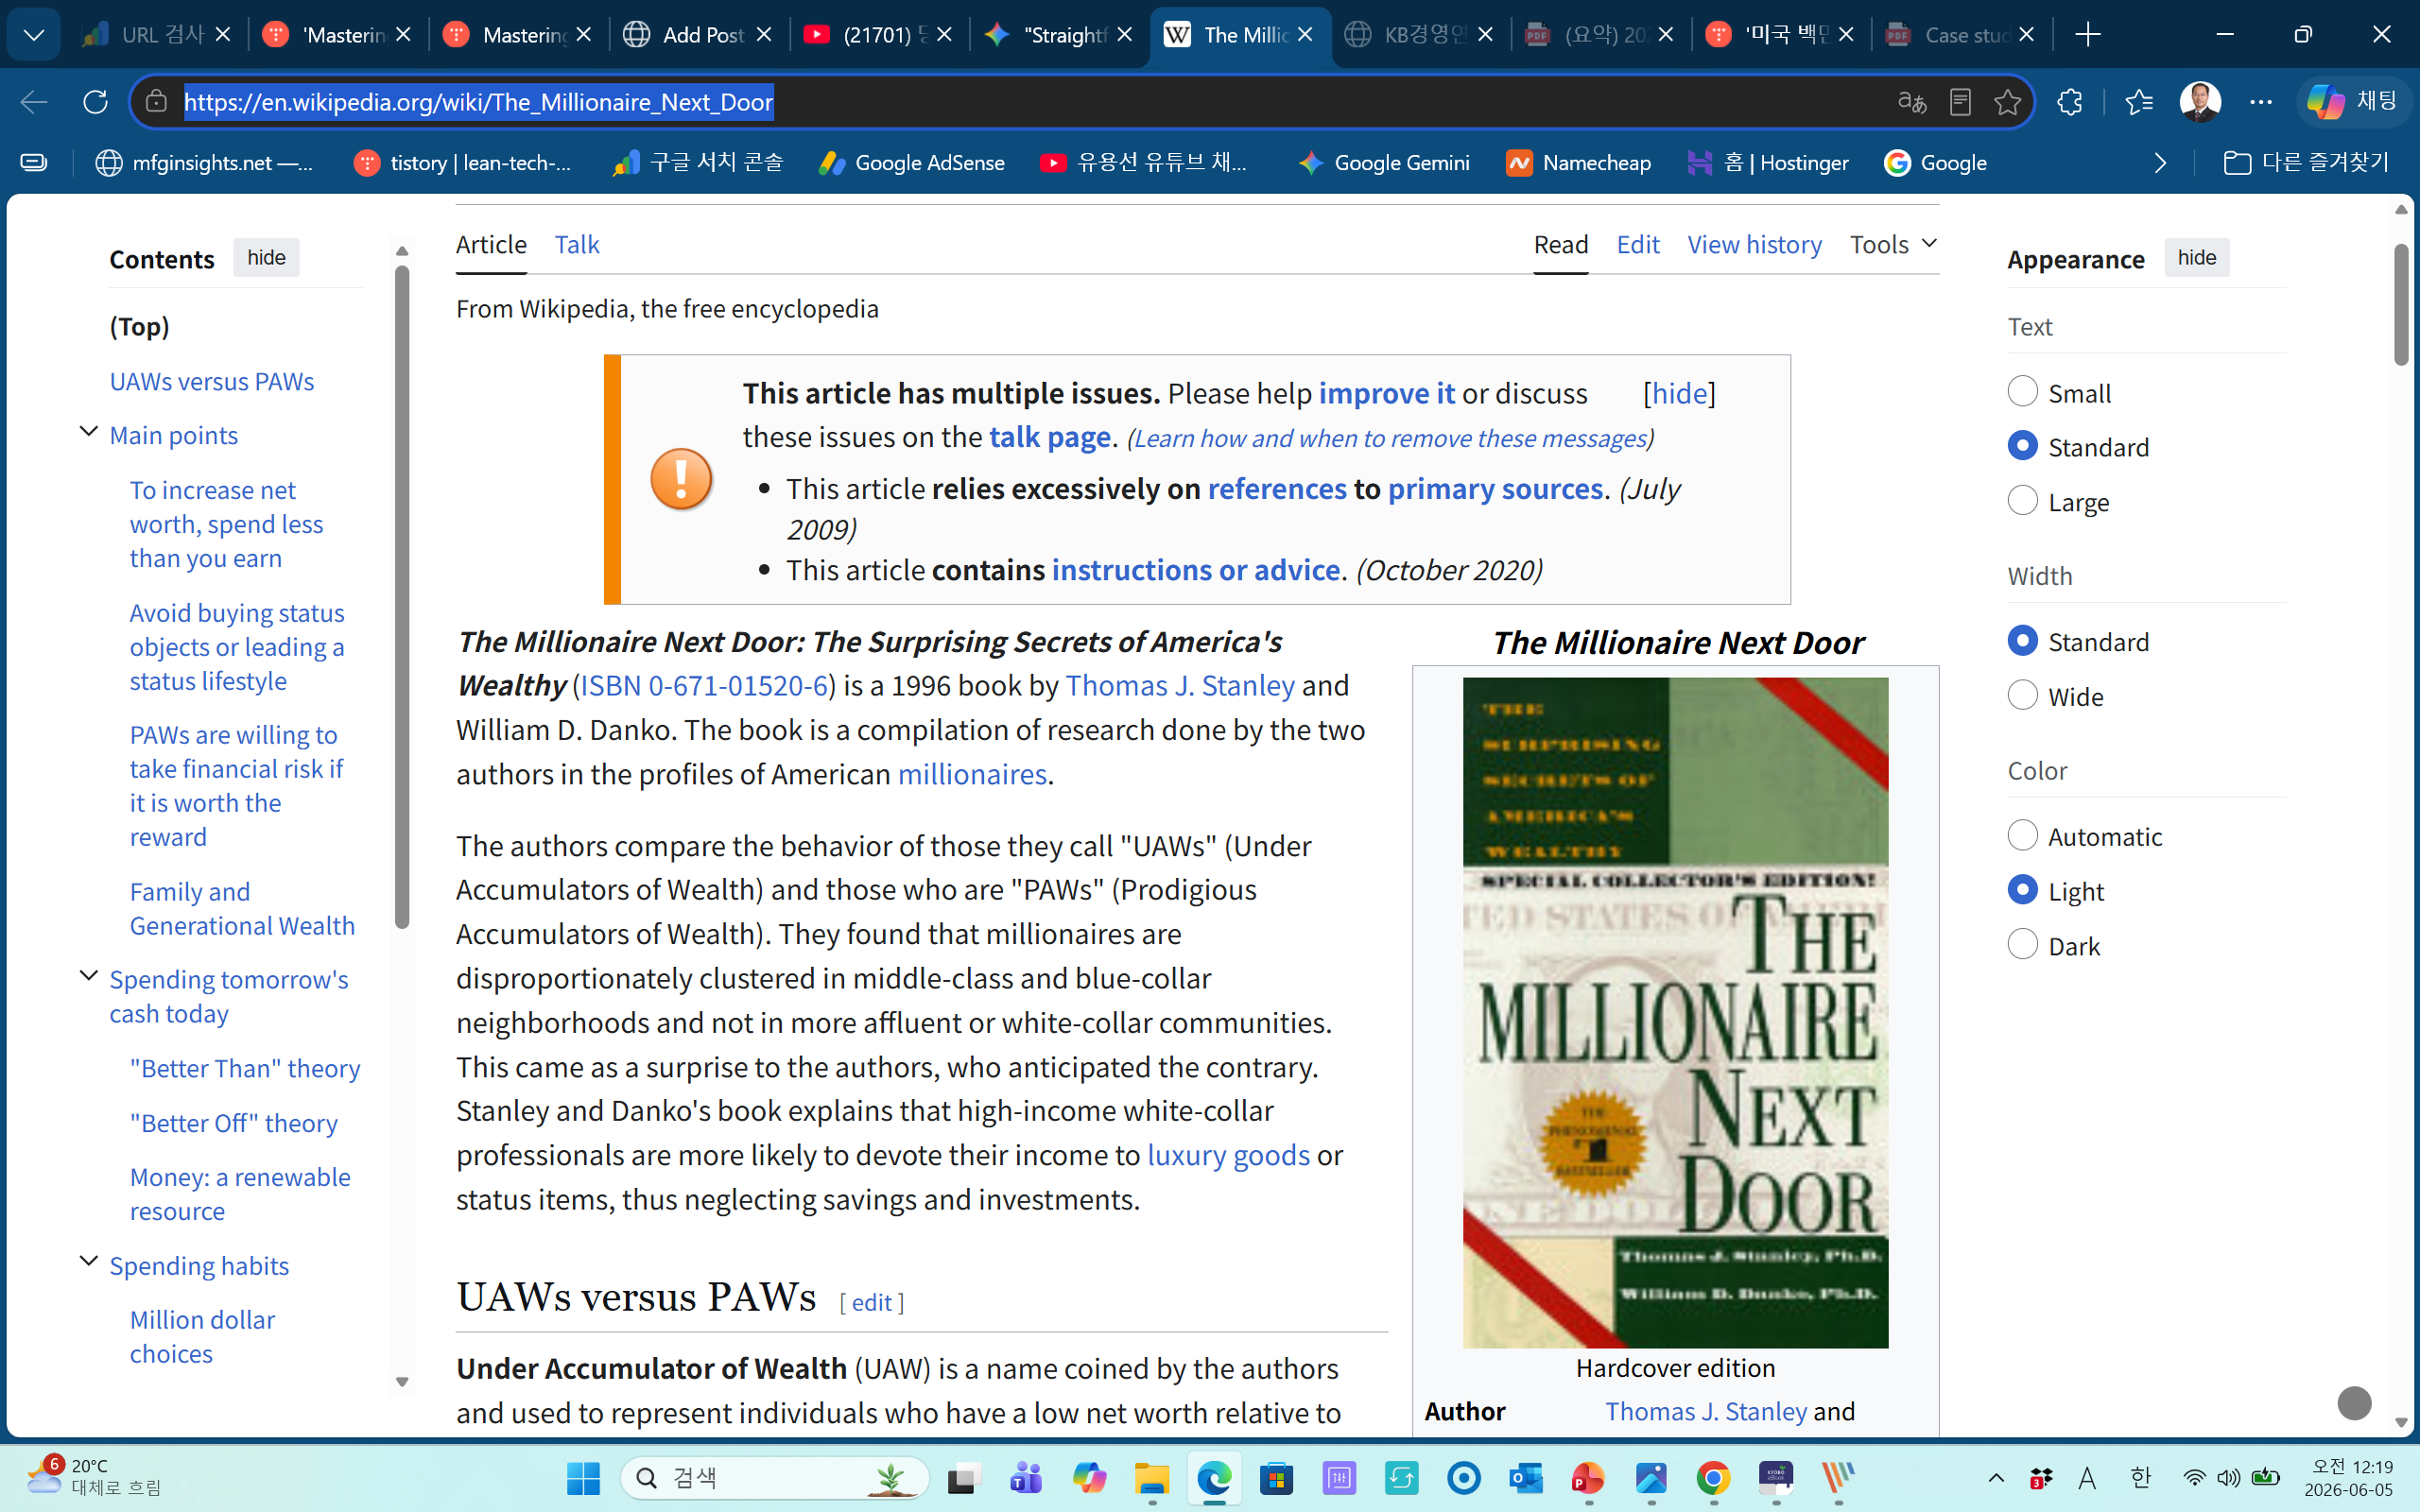Viewport: 2420px width, 1512px height.
Task: Show more bookmarks overflow chevron
Action: point(2160,163)
